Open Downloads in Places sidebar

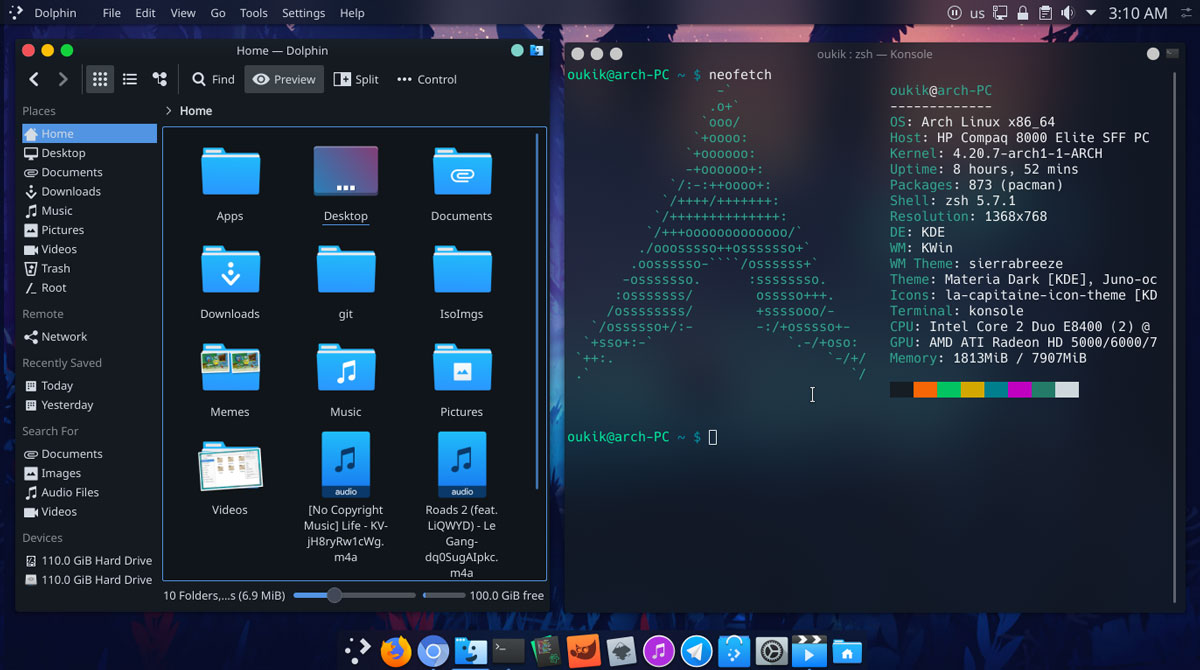(x=89, y=191)
